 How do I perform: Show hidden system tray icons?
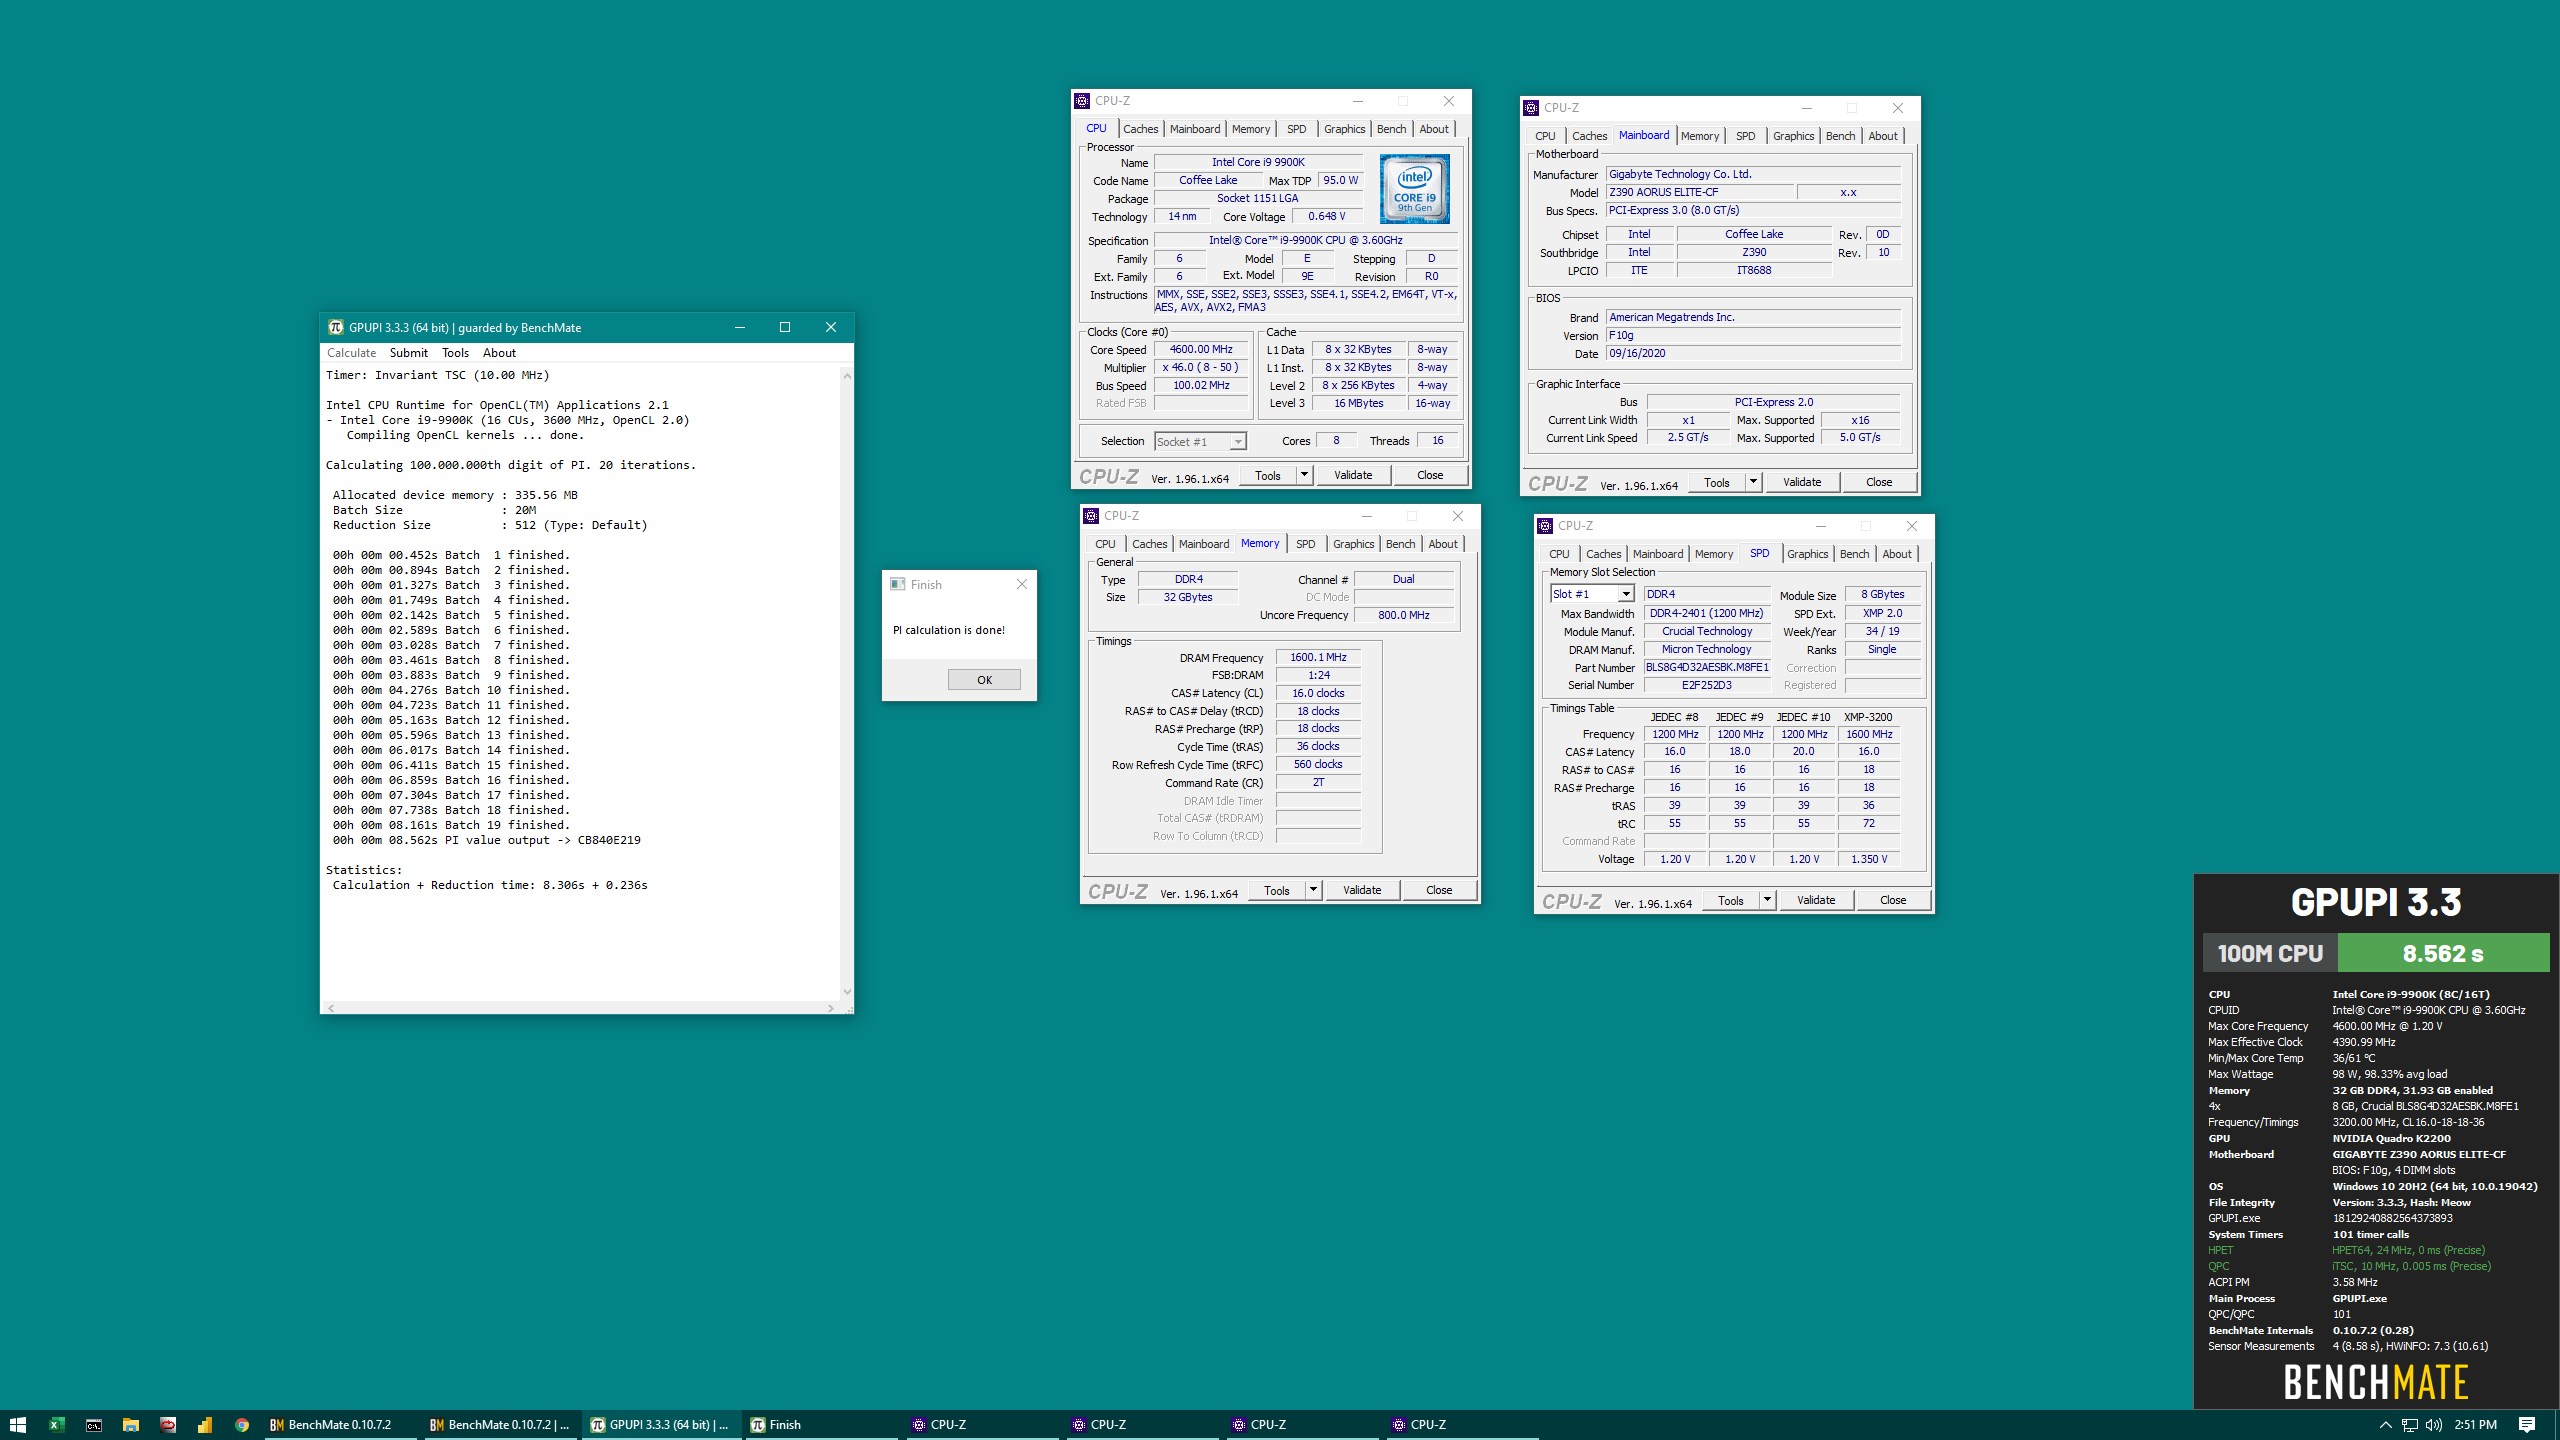click(2385, 1425)
